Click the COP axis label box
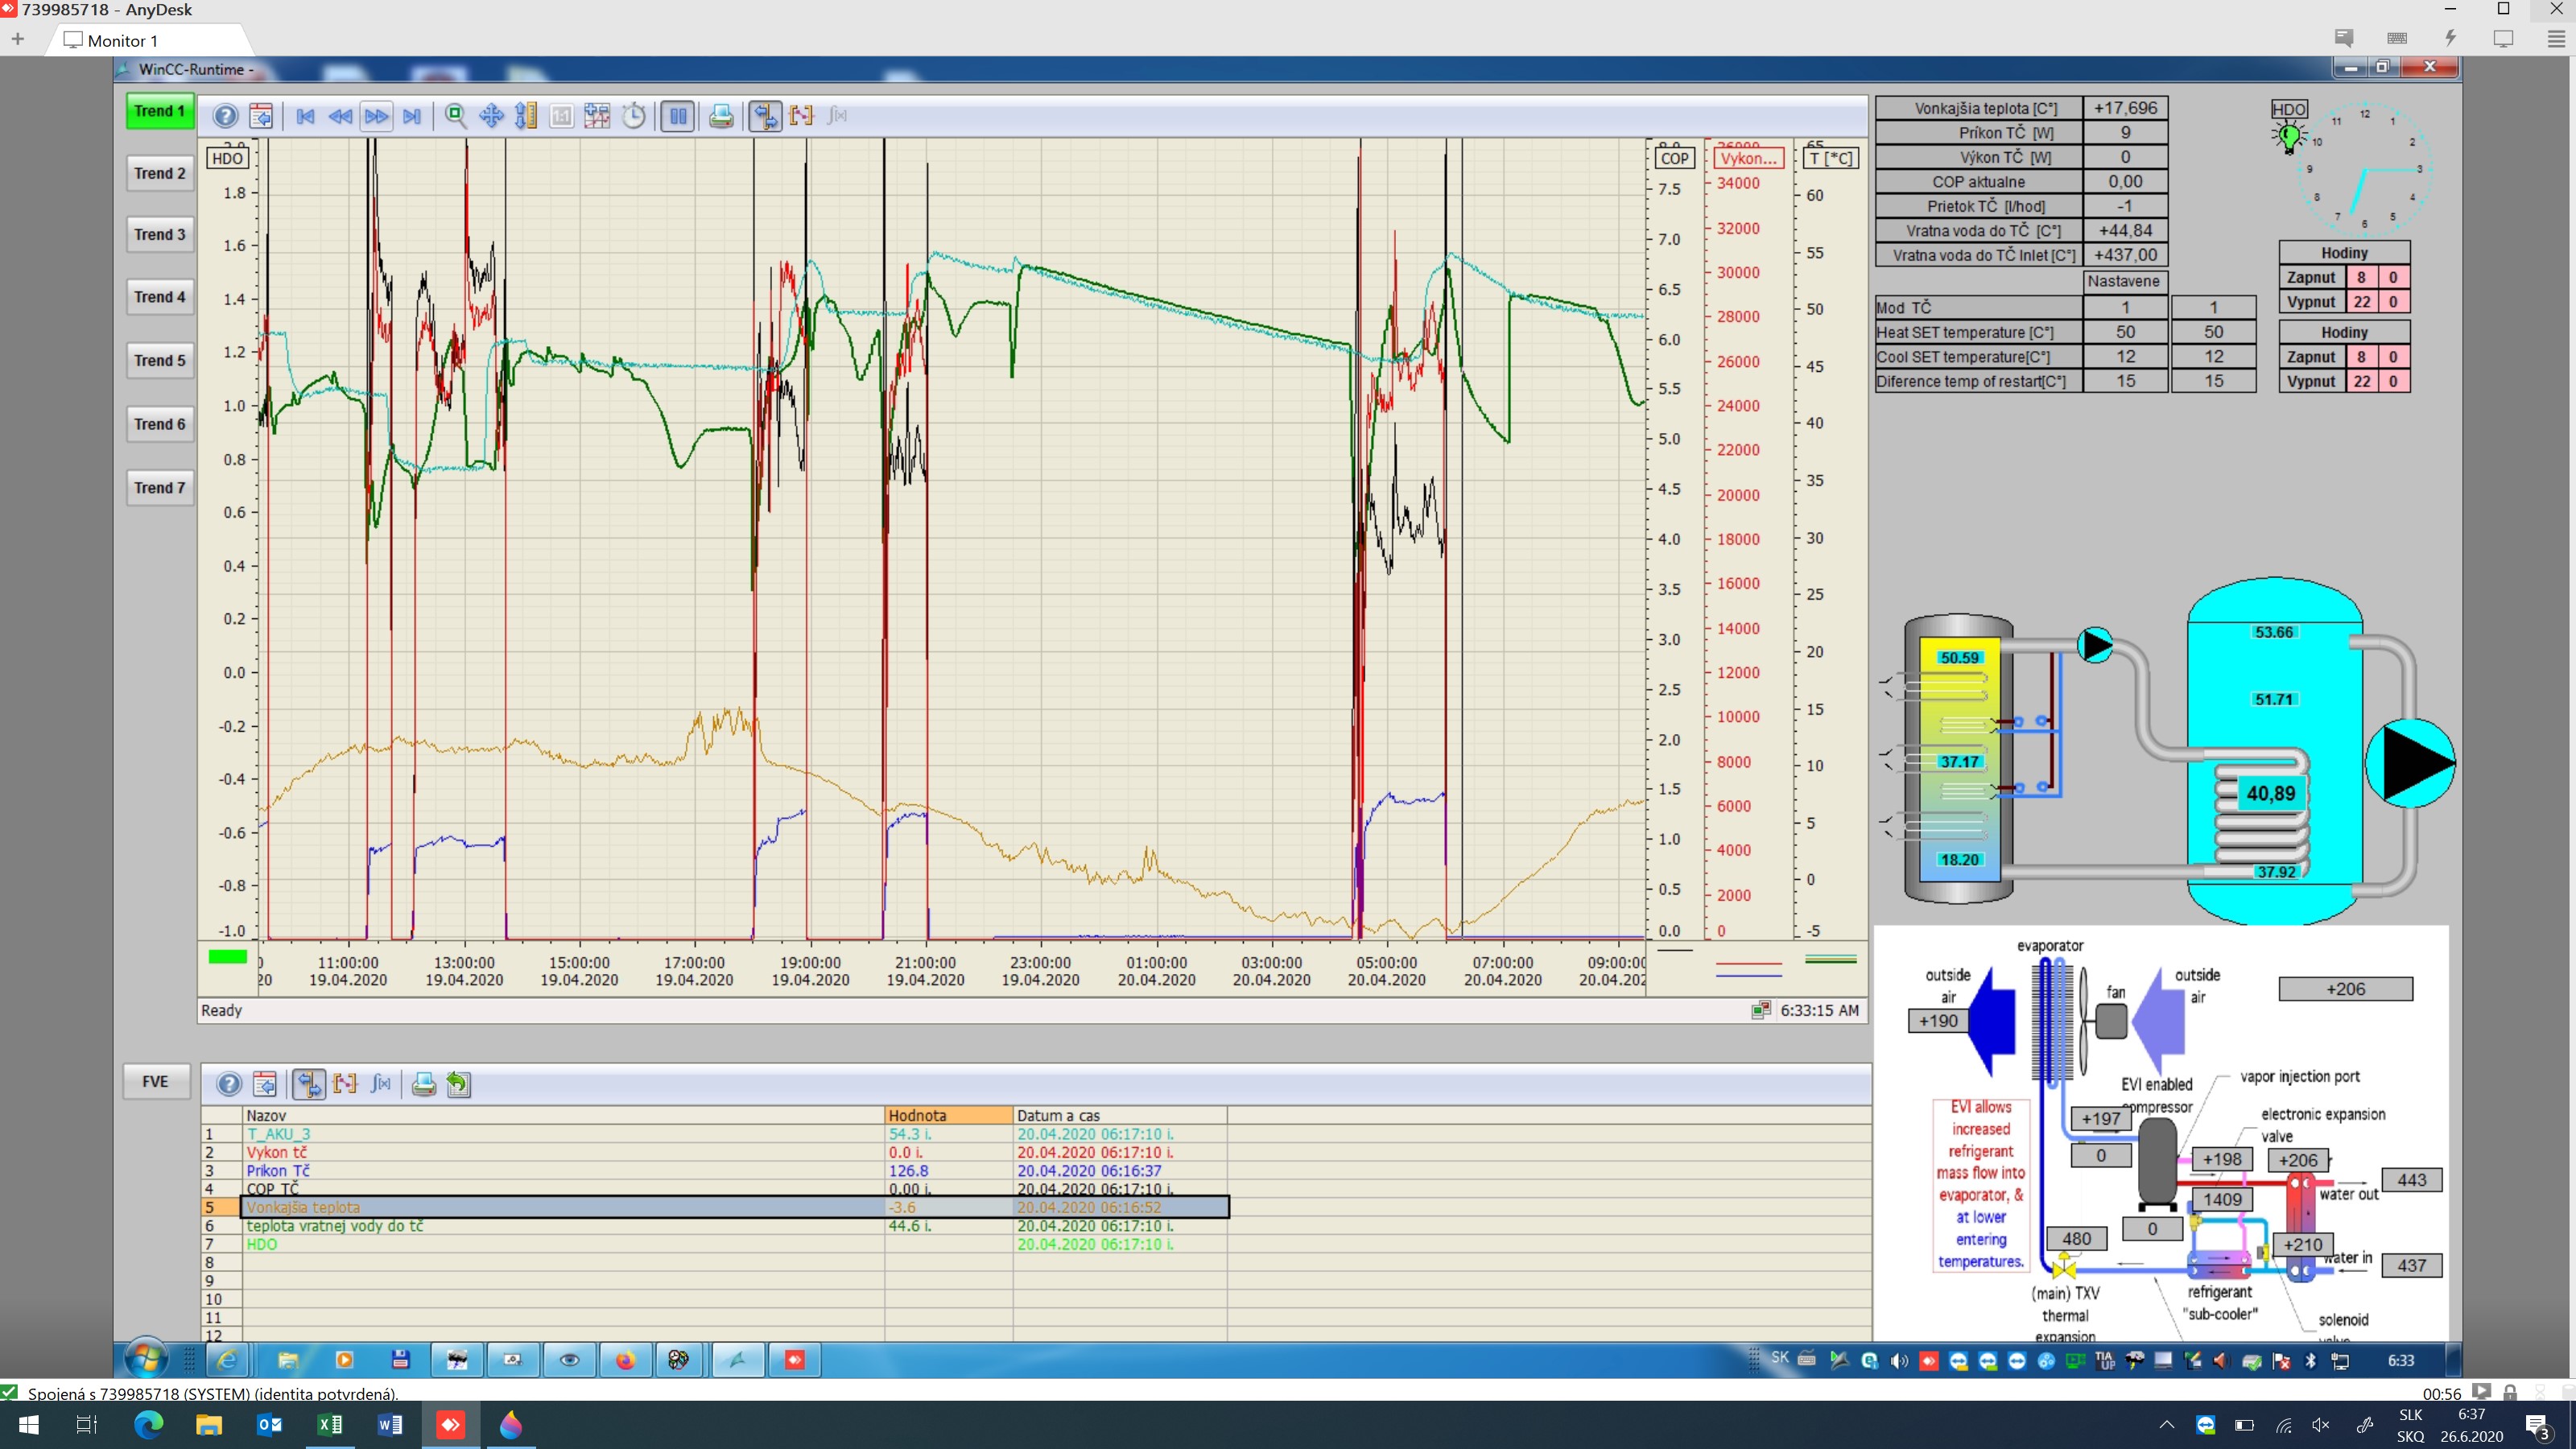2576x1449 pixels. click(x=1674, y=158)
